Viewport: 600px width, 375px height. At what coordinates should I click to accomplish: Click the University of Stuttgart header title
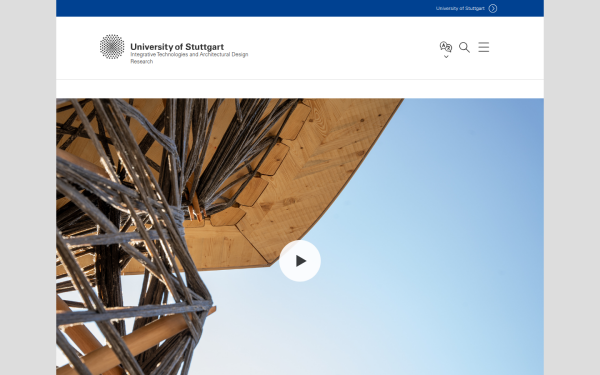[177, 47]
